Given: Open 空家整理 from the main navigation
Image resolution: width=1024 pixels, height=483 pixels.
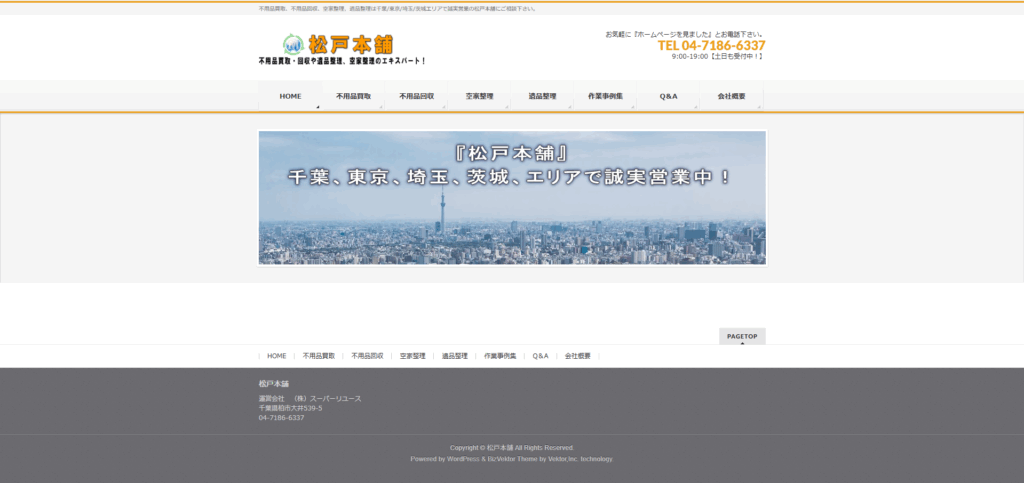Looking at the screenshot, I should point(479,97).
